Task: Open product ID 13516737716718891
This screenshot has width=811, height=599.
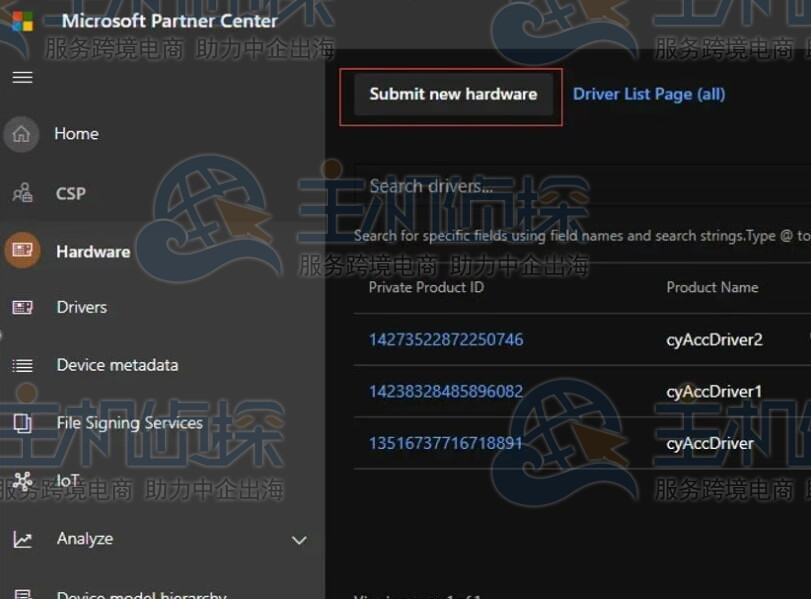Action: click(x=445, y=443)
